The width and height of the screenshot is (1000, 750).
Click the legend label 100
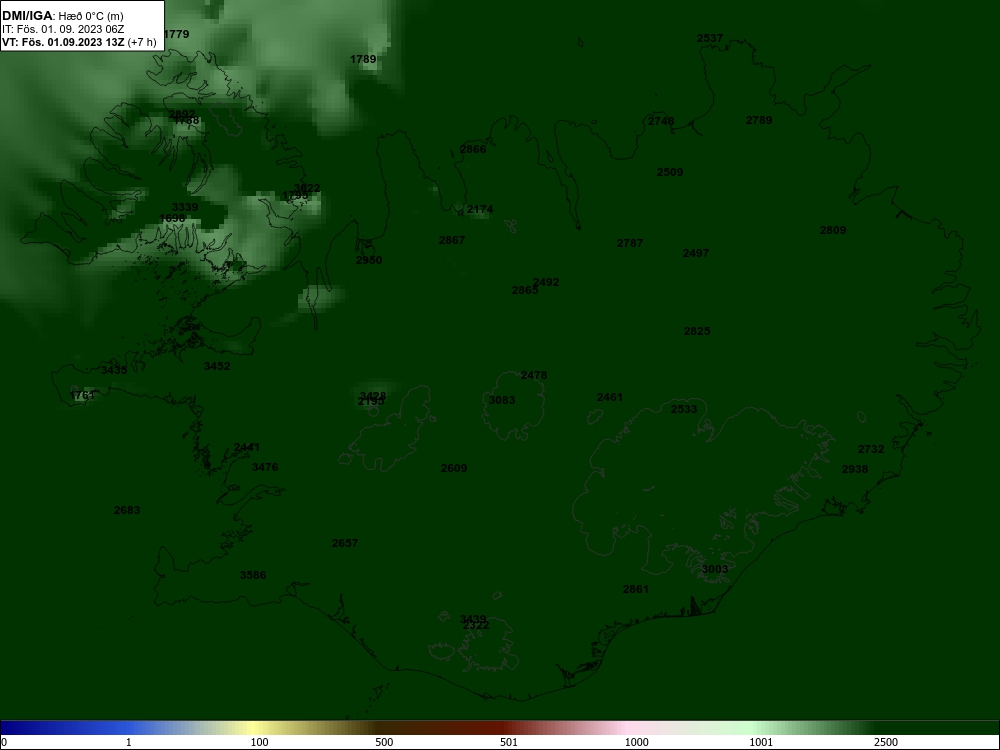260,742
